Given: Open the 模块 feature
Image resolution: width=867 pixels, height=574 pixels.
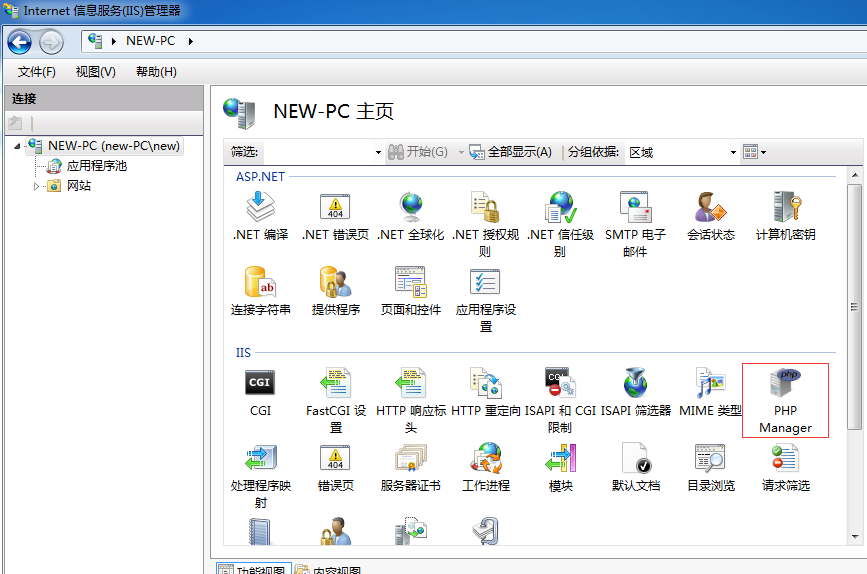Looking at the screenshot, I should click(x=560, y=468).
